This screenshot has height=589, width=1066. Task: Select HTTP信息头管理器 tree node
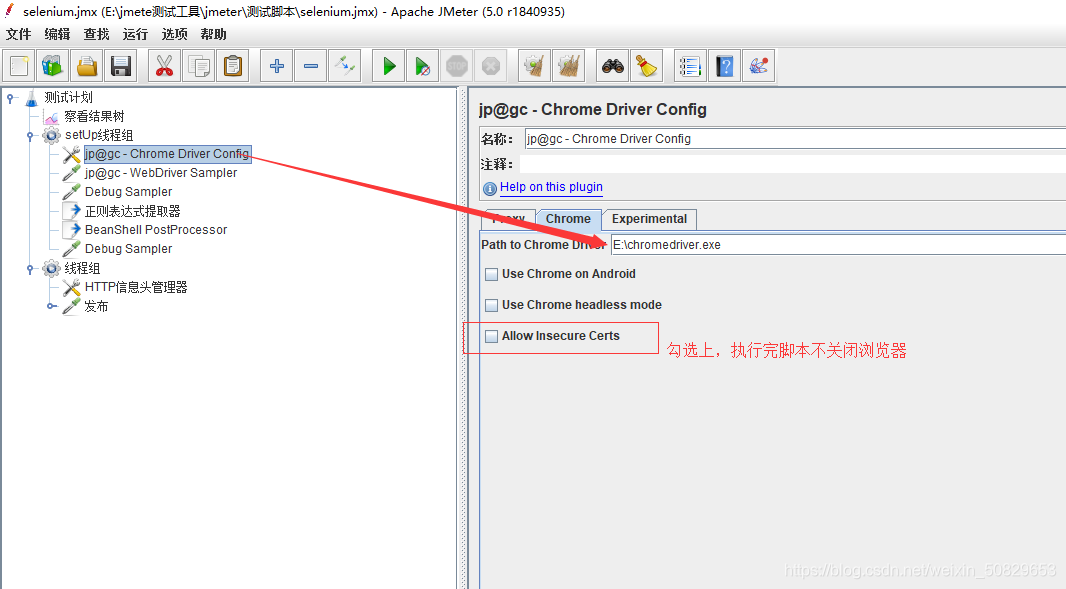[x=136, y=287]
